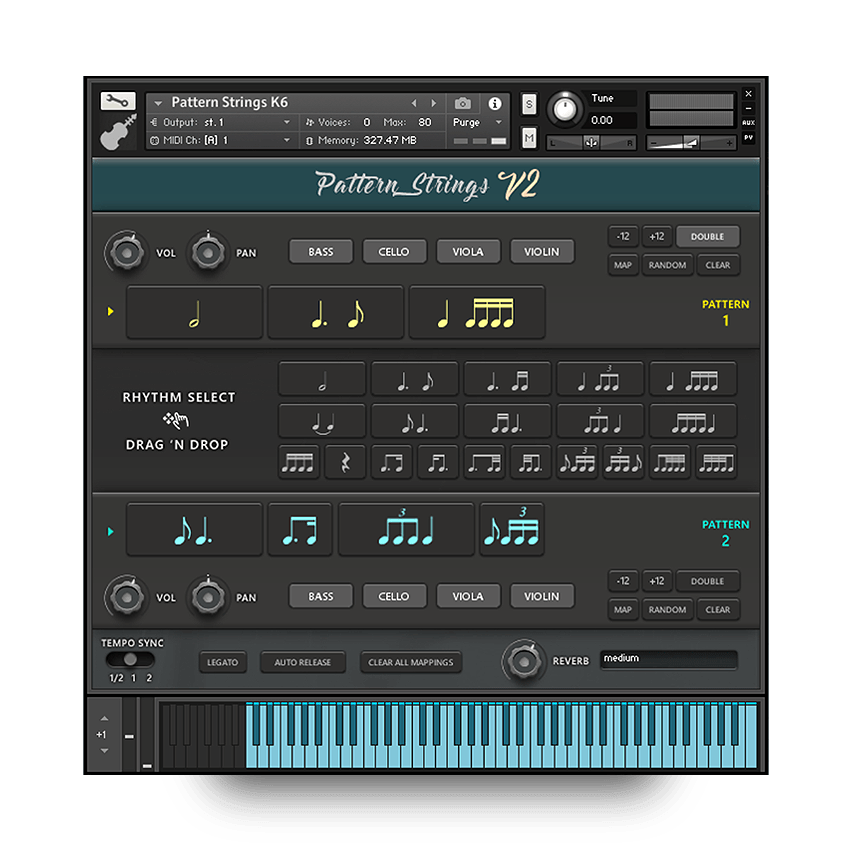850x850 pixels.
Task: Go to next instrument preset arrow
Action: click(433, 103)
